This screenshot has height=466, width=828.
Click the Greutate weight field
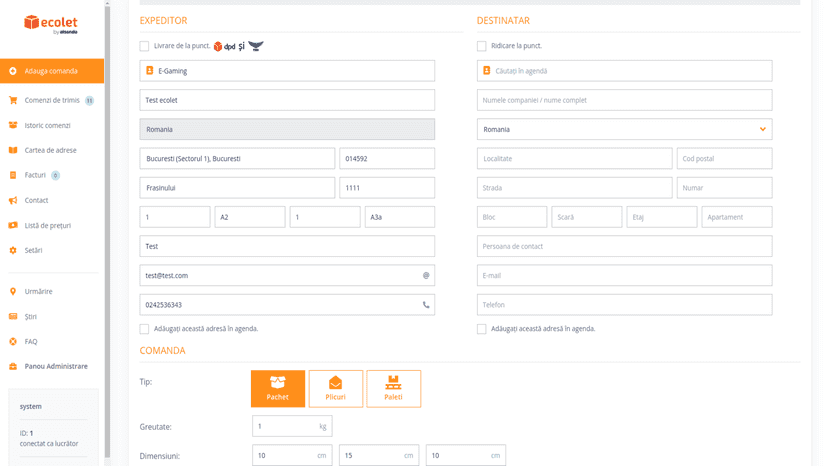coord(292,426)
